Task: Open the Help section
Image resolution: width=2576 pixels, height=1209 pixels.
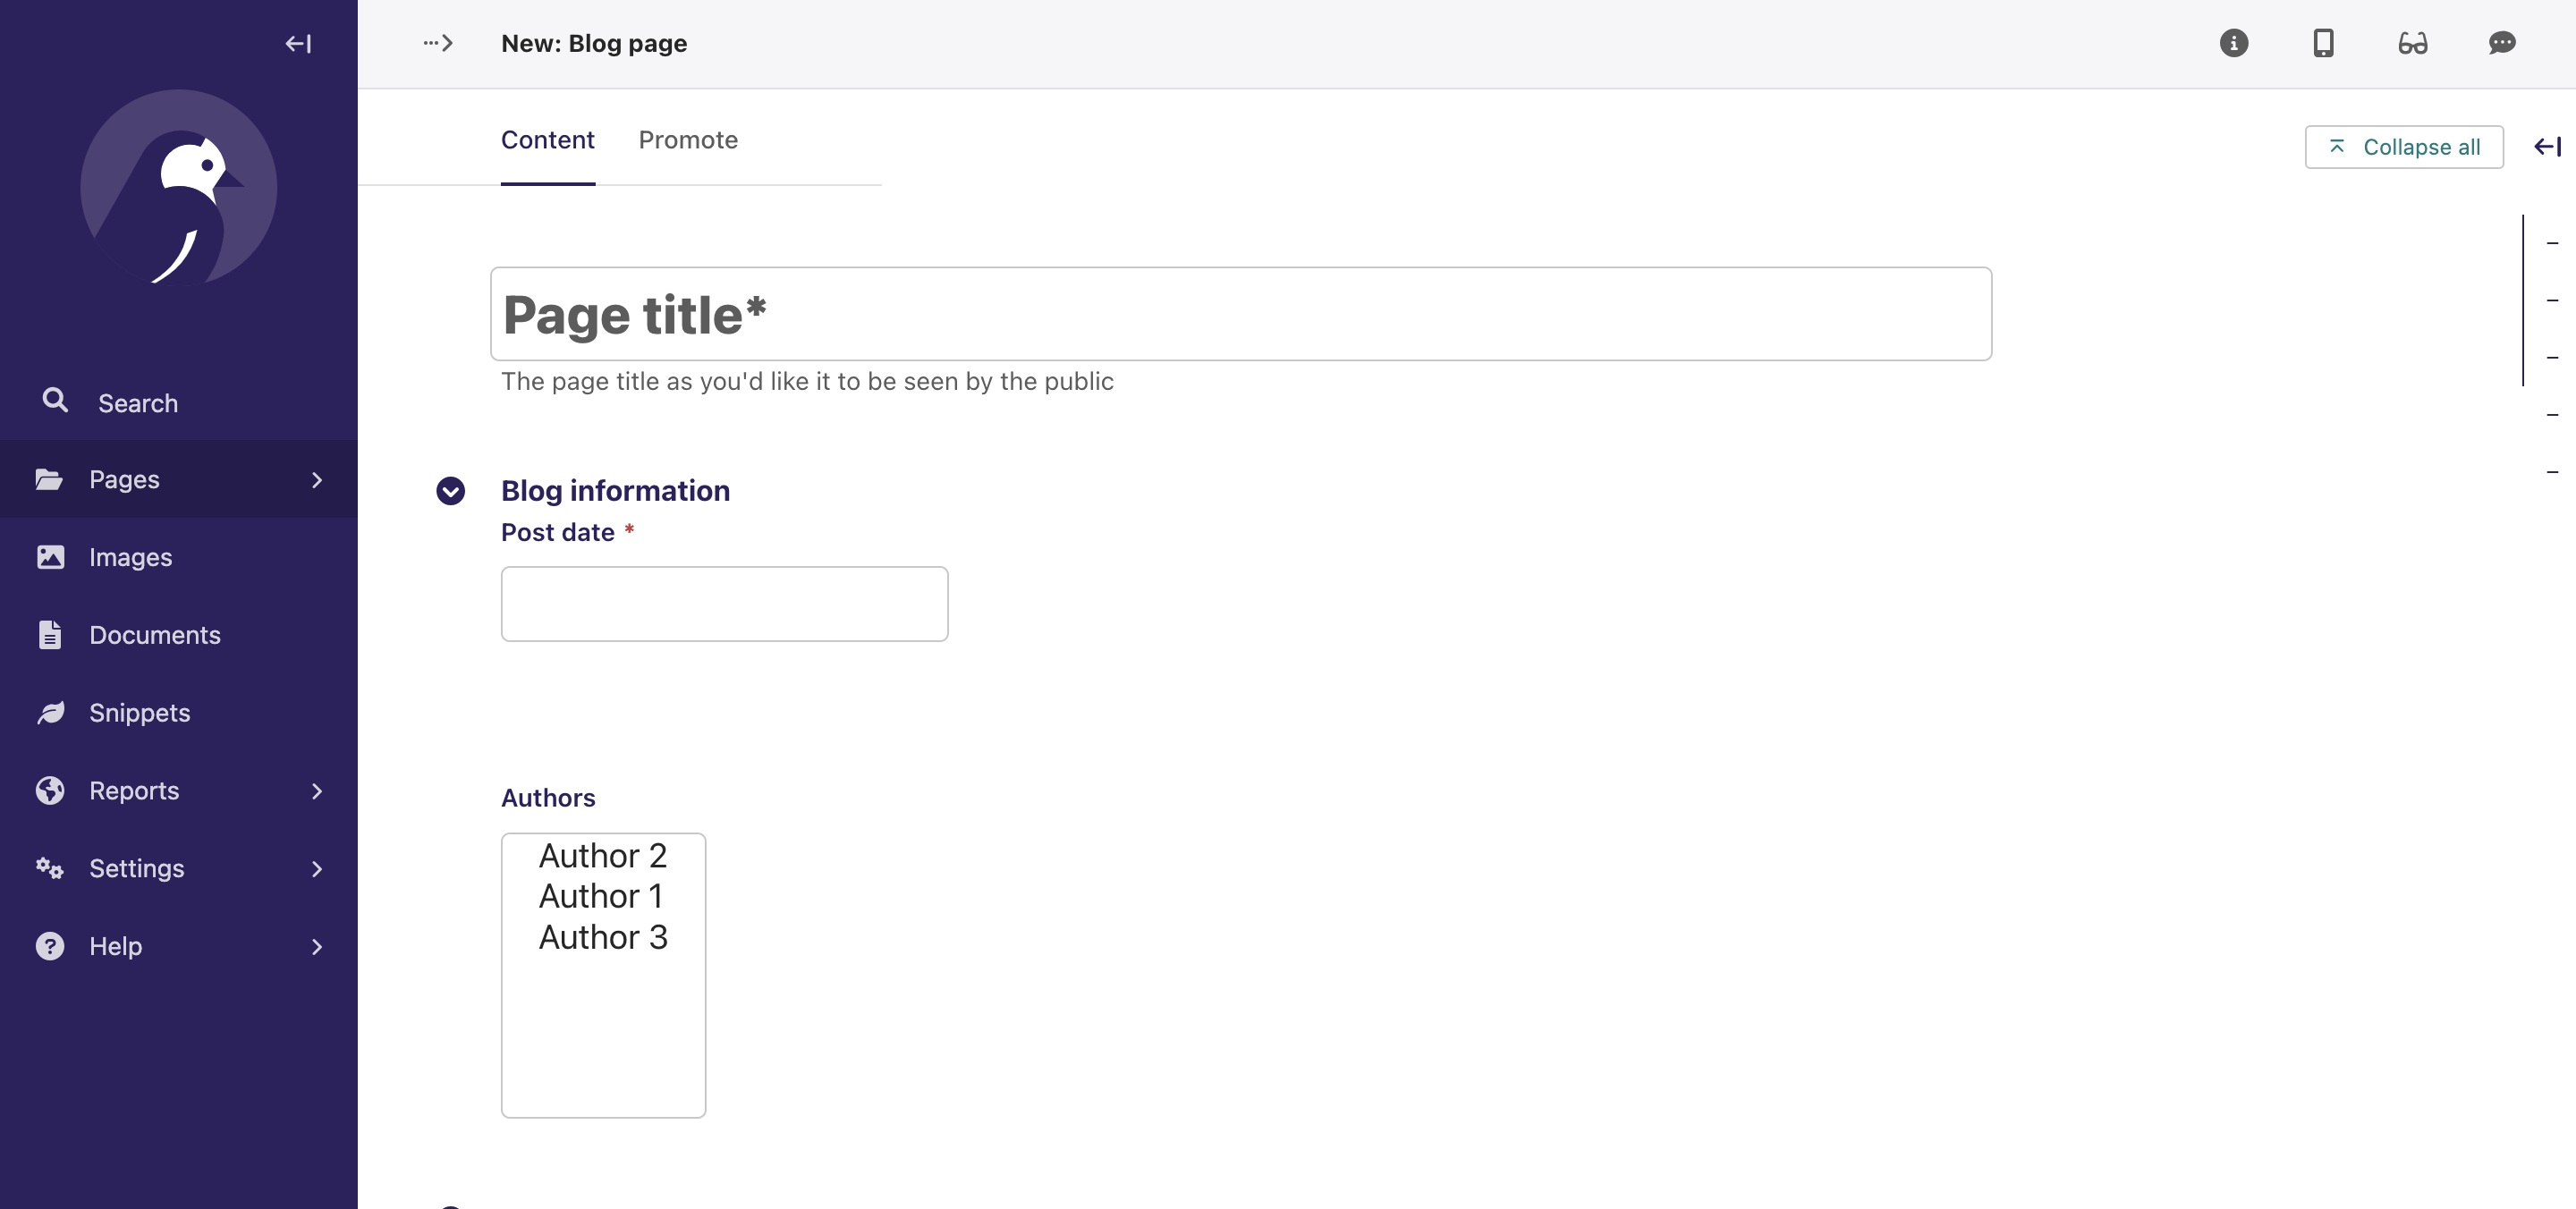Action: point(115,945)
